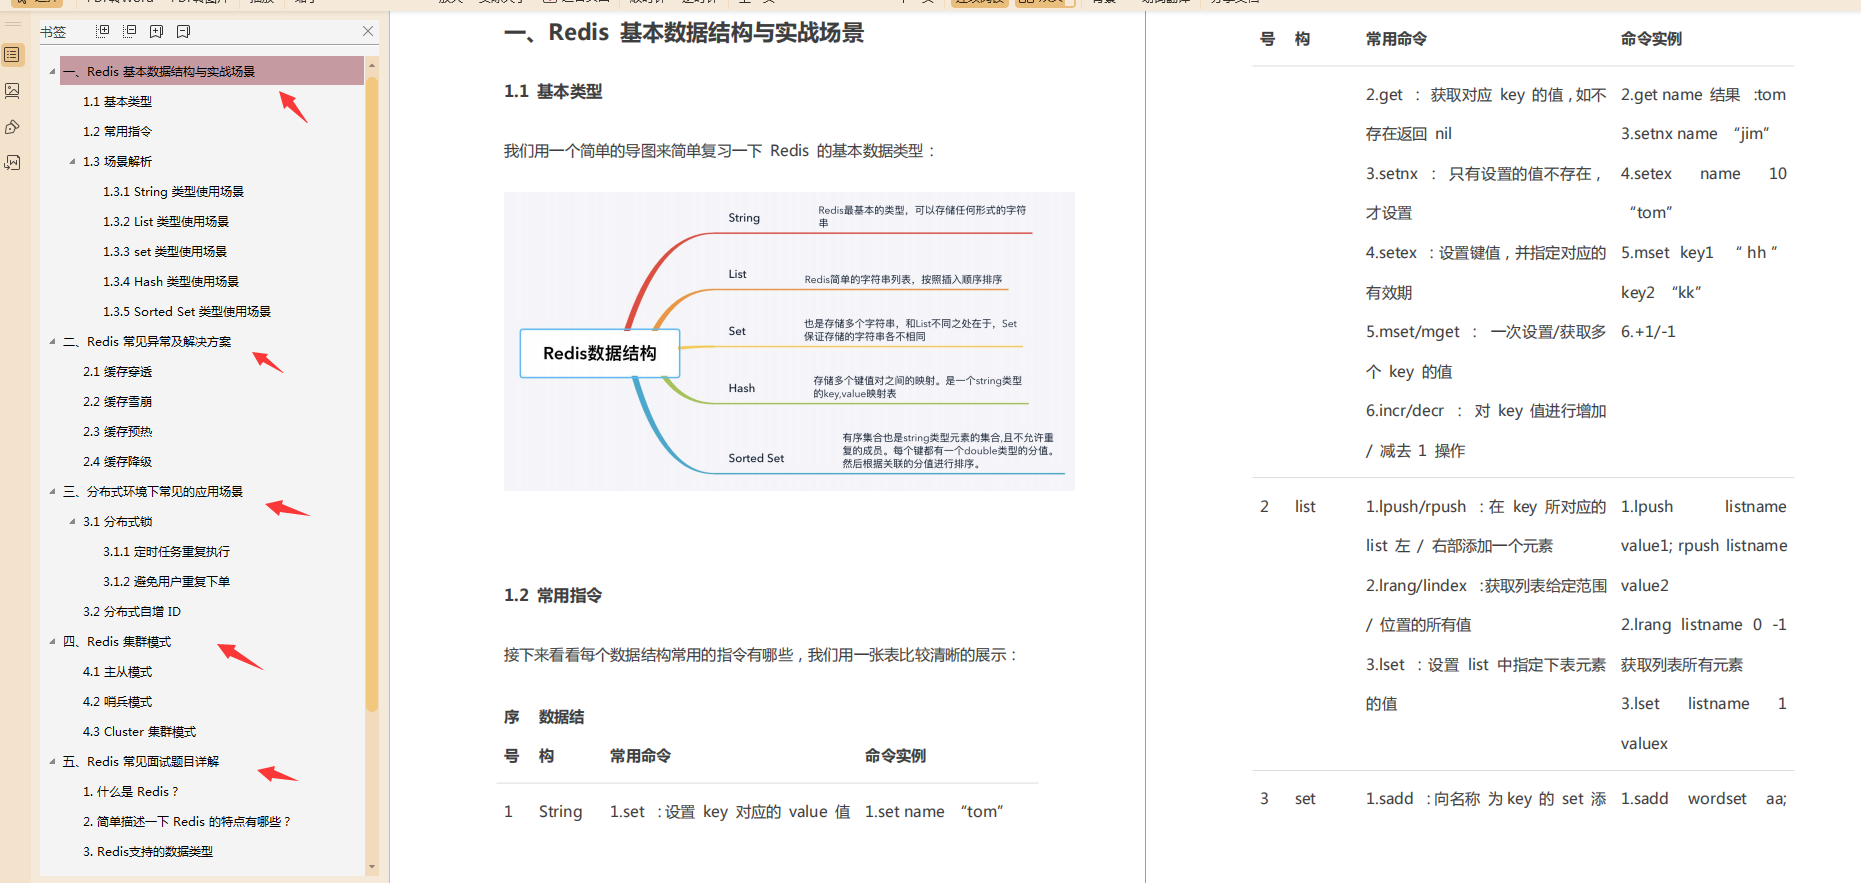Viewport: 1861px width, 883px height.
Task: Click the page heading 一、Redis 基本数据结构与实战场景
Action: coord(684,33)
